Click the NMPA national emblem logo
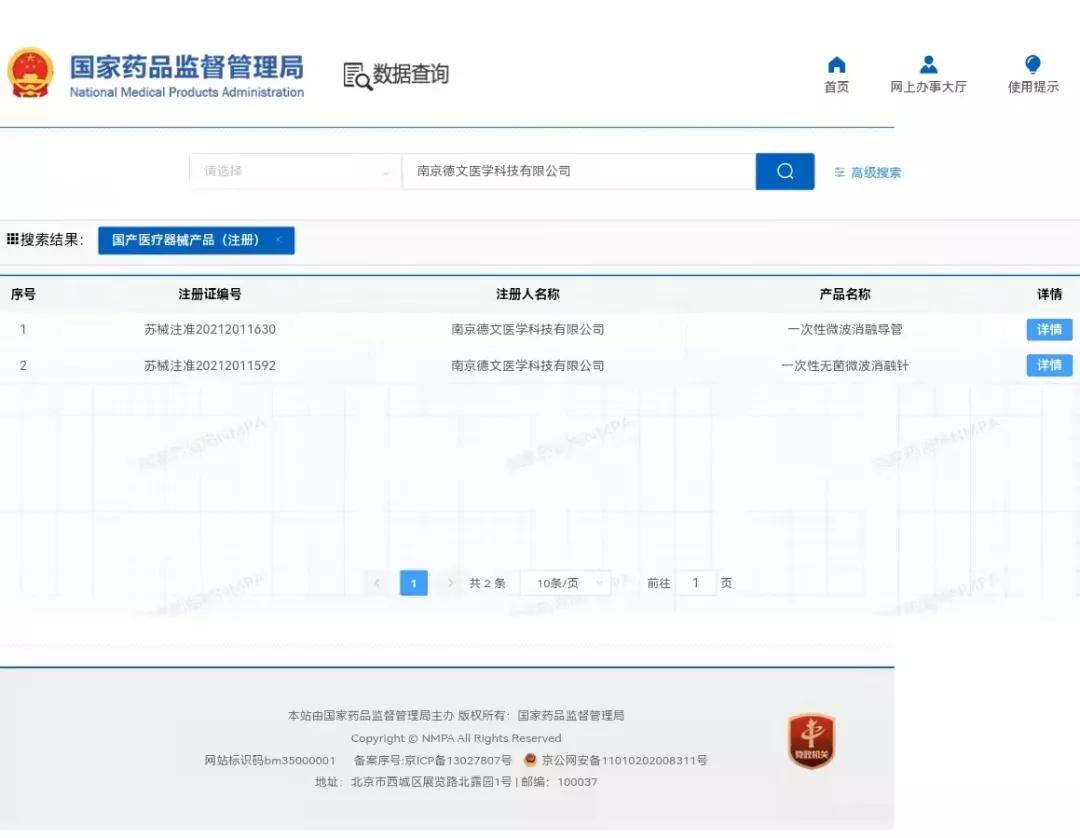This screenshot has height=838, width=1080. pos(32,73)
